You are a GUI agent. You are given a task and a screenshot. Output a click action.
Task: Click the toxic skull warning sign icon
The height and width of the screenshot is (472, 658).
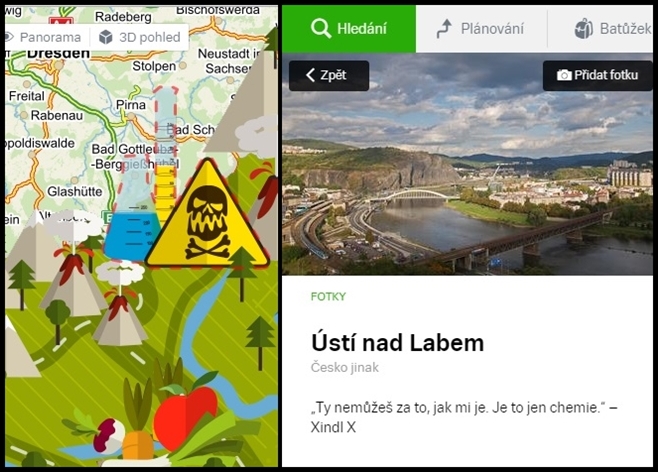(207, 214)
